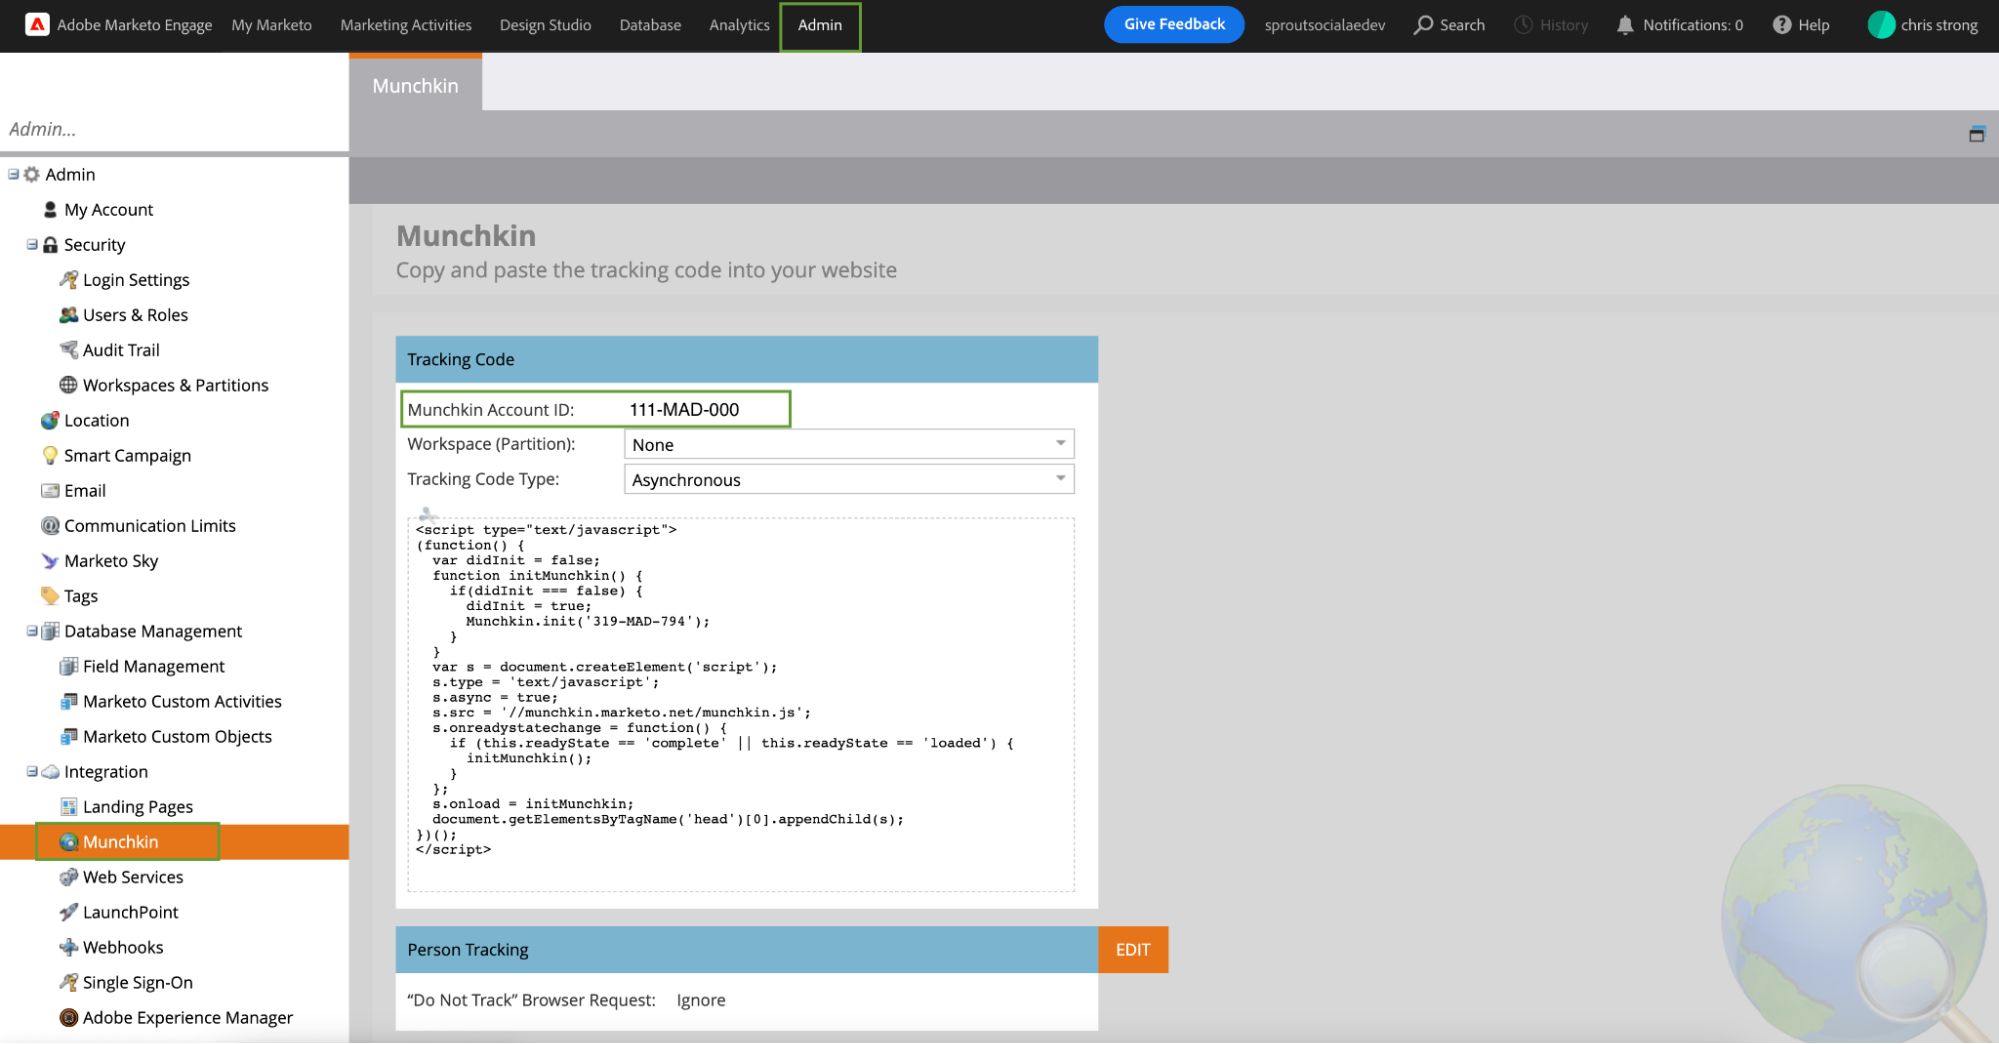The image size is (1999, 1044).
Task: Collapse the Database Management tree node
Action: (x=31, y=630)
